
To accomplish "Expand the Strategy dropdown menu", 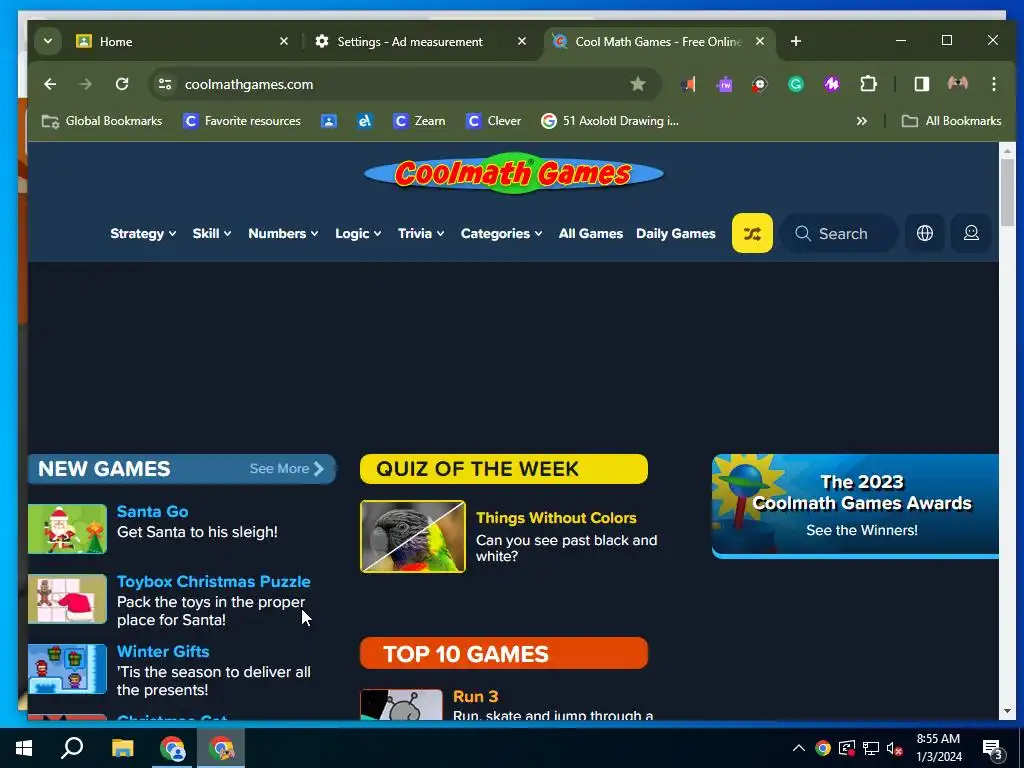I will click(143, 233).
